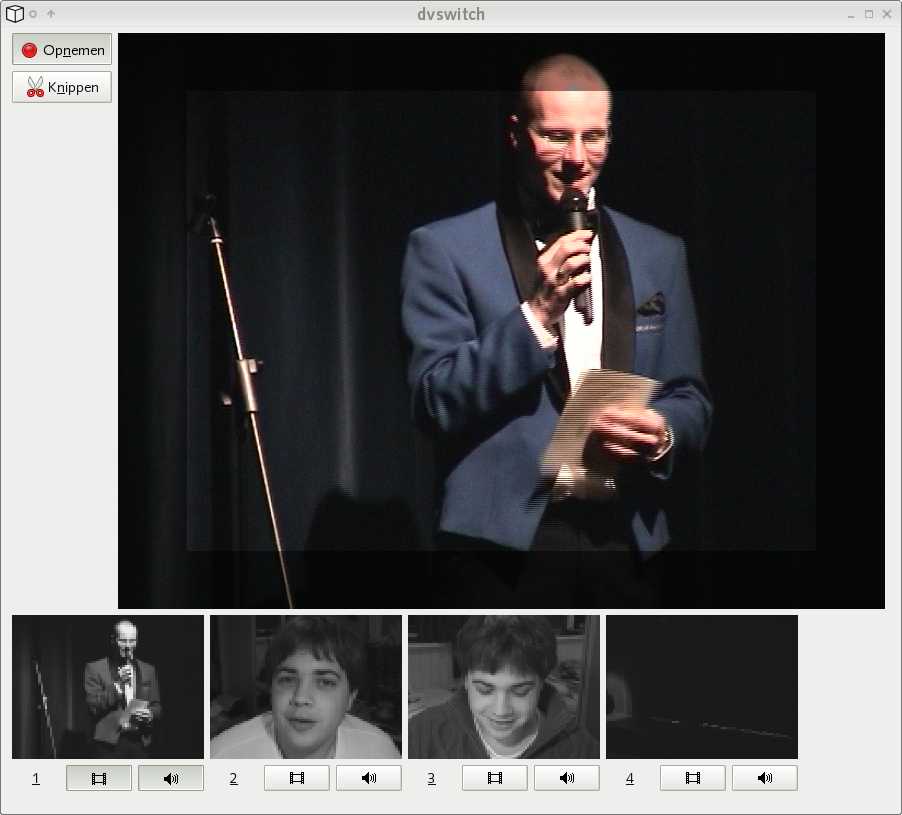Open the window menu via cube icon
The width and height of the screenshot is (902, 815).
(x=14, y=14)
